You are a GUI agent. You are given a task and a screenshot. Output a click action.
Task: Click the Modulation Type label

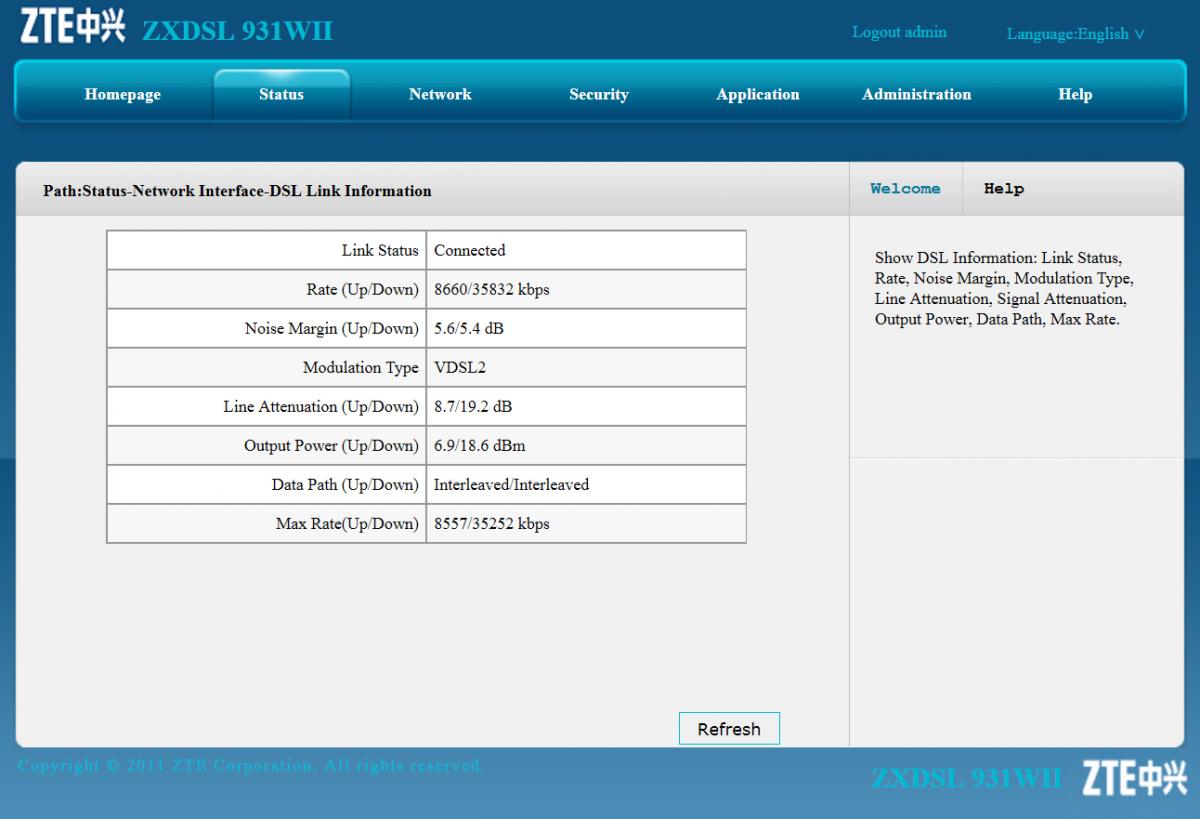click(x=361, y=367)
